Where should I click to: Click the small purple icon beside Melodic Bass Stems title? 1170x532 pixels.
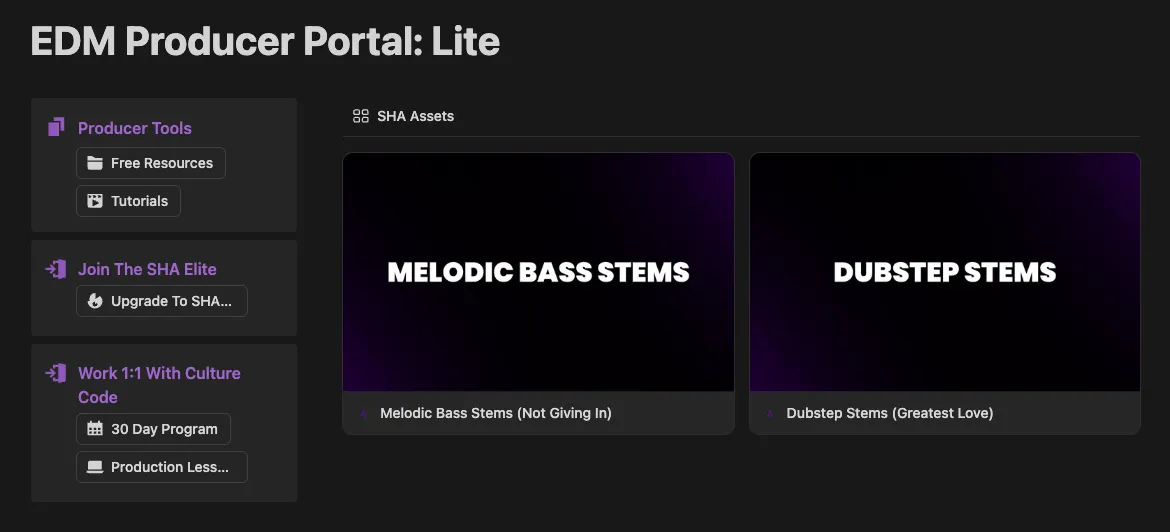click(363, 413)
